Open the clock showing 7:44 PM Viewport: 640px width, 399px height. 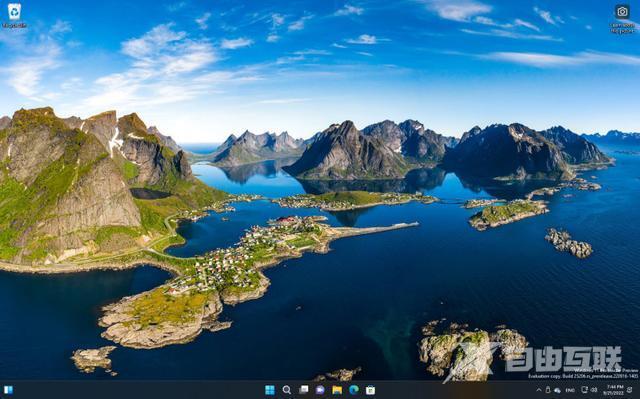pos(613,390)
